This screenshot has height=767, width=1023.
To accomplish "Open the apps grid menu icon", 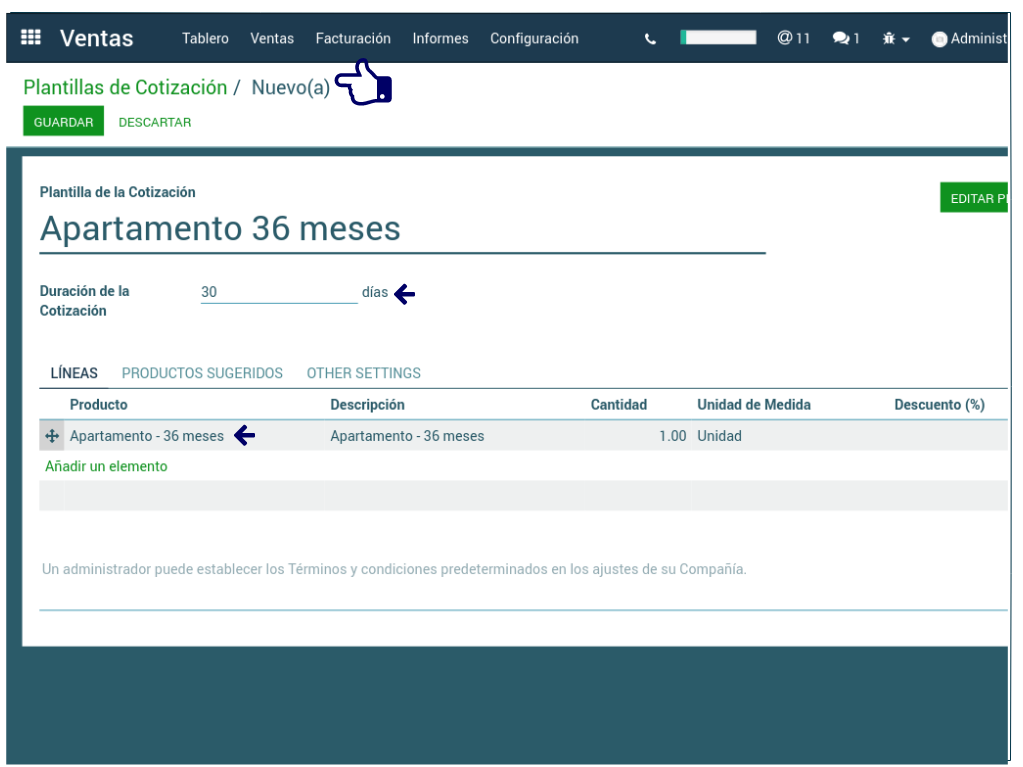I will 31,38.
